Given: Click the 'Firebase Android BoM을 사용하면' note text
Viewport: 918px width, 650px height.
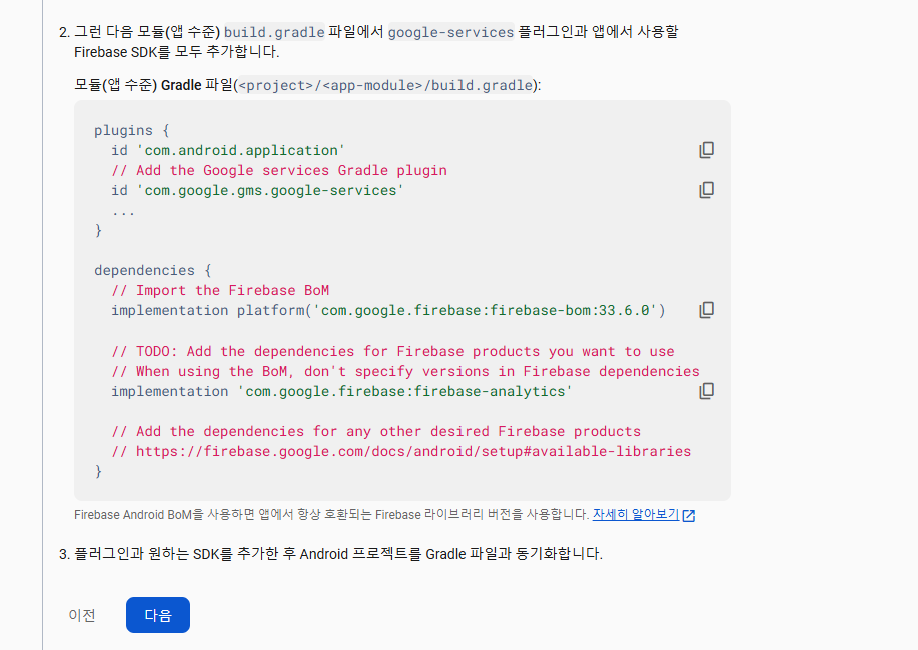Looking at the screenshot, I should click(331, 515).
